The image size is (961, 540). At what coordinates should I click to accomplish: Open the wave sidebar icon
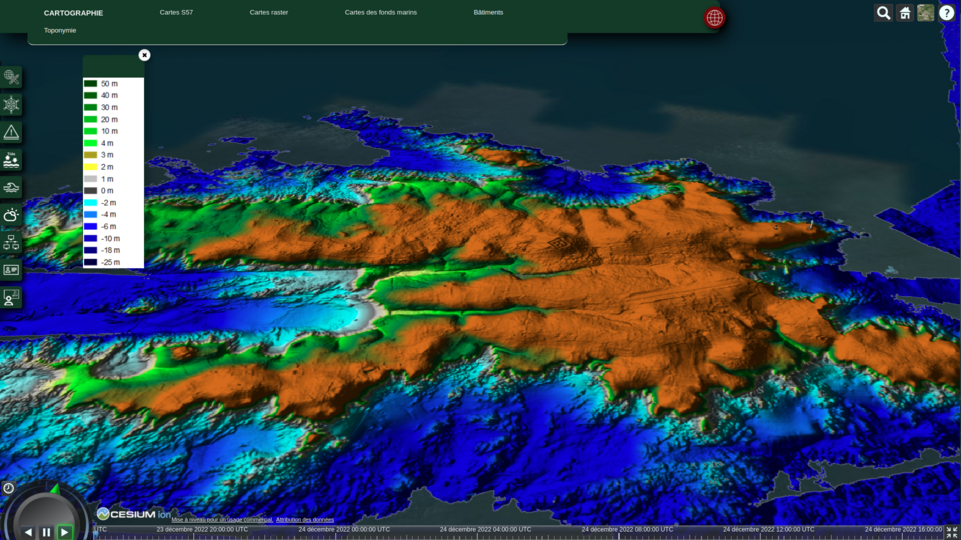coord(11,188)
